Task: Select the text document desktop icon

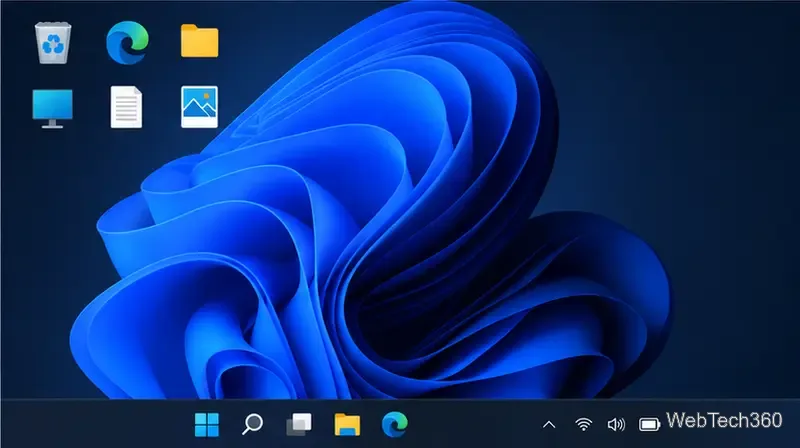Action: (x=126, y=107)
